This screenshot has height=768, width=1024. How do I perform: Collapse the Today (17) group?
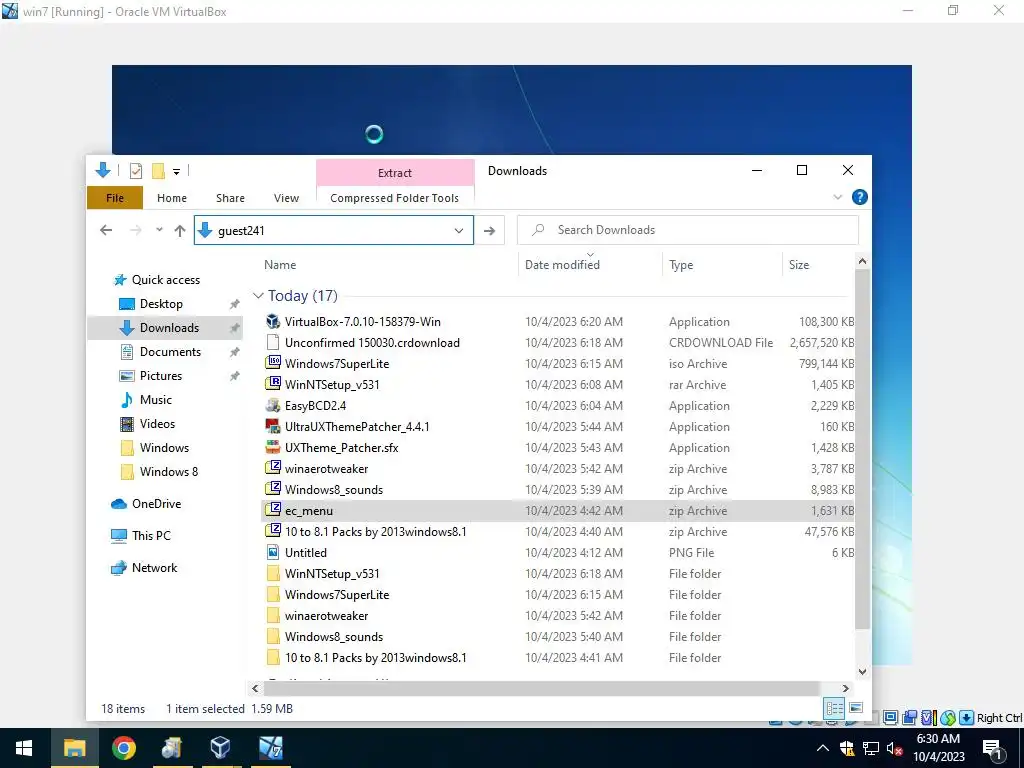pos(258,296)
